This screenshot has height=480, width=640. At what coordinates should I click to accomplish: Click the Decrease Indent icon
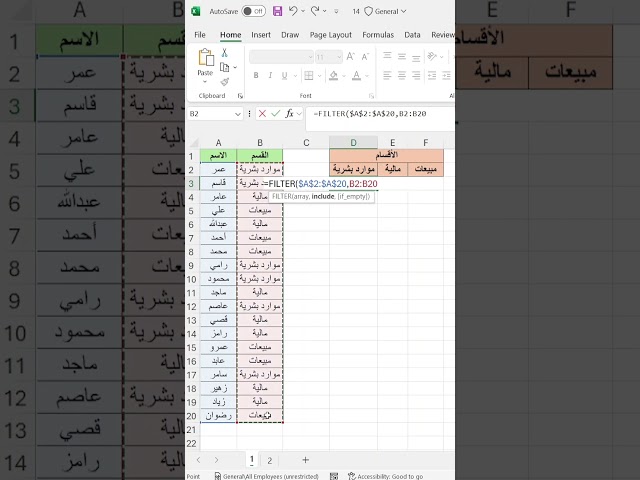point(432,76)
